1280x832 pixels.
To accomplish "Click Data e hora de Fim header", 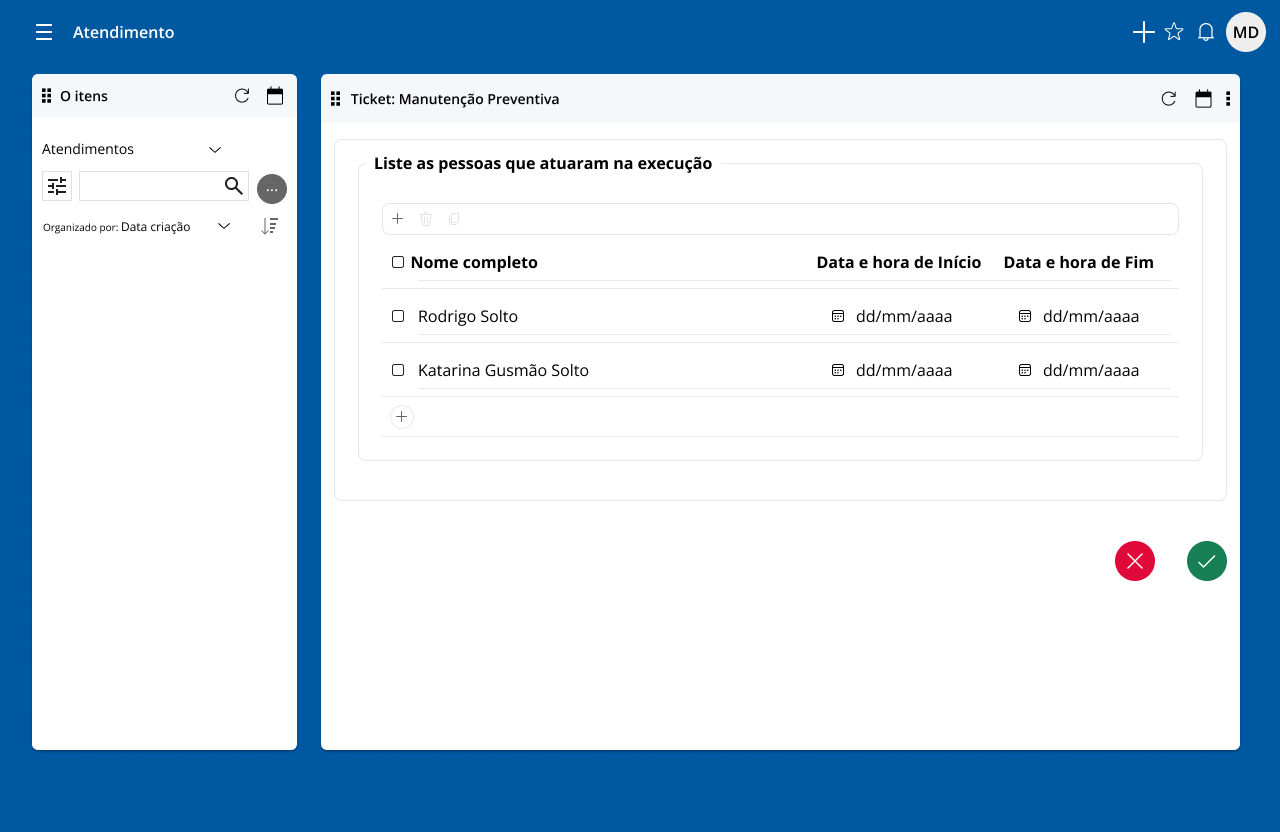I will (x=1079, y=262).
